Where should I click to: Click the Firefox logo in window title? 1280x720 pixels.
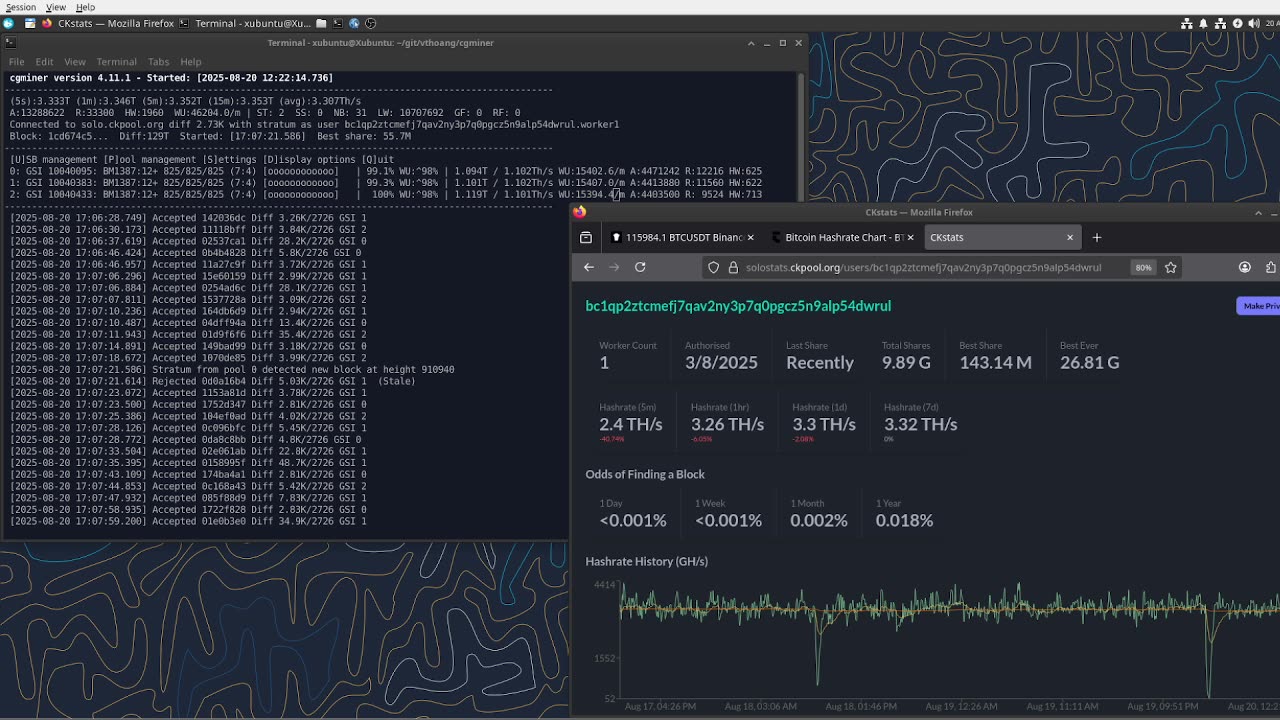pyautogui.click(x=579, y=212)
